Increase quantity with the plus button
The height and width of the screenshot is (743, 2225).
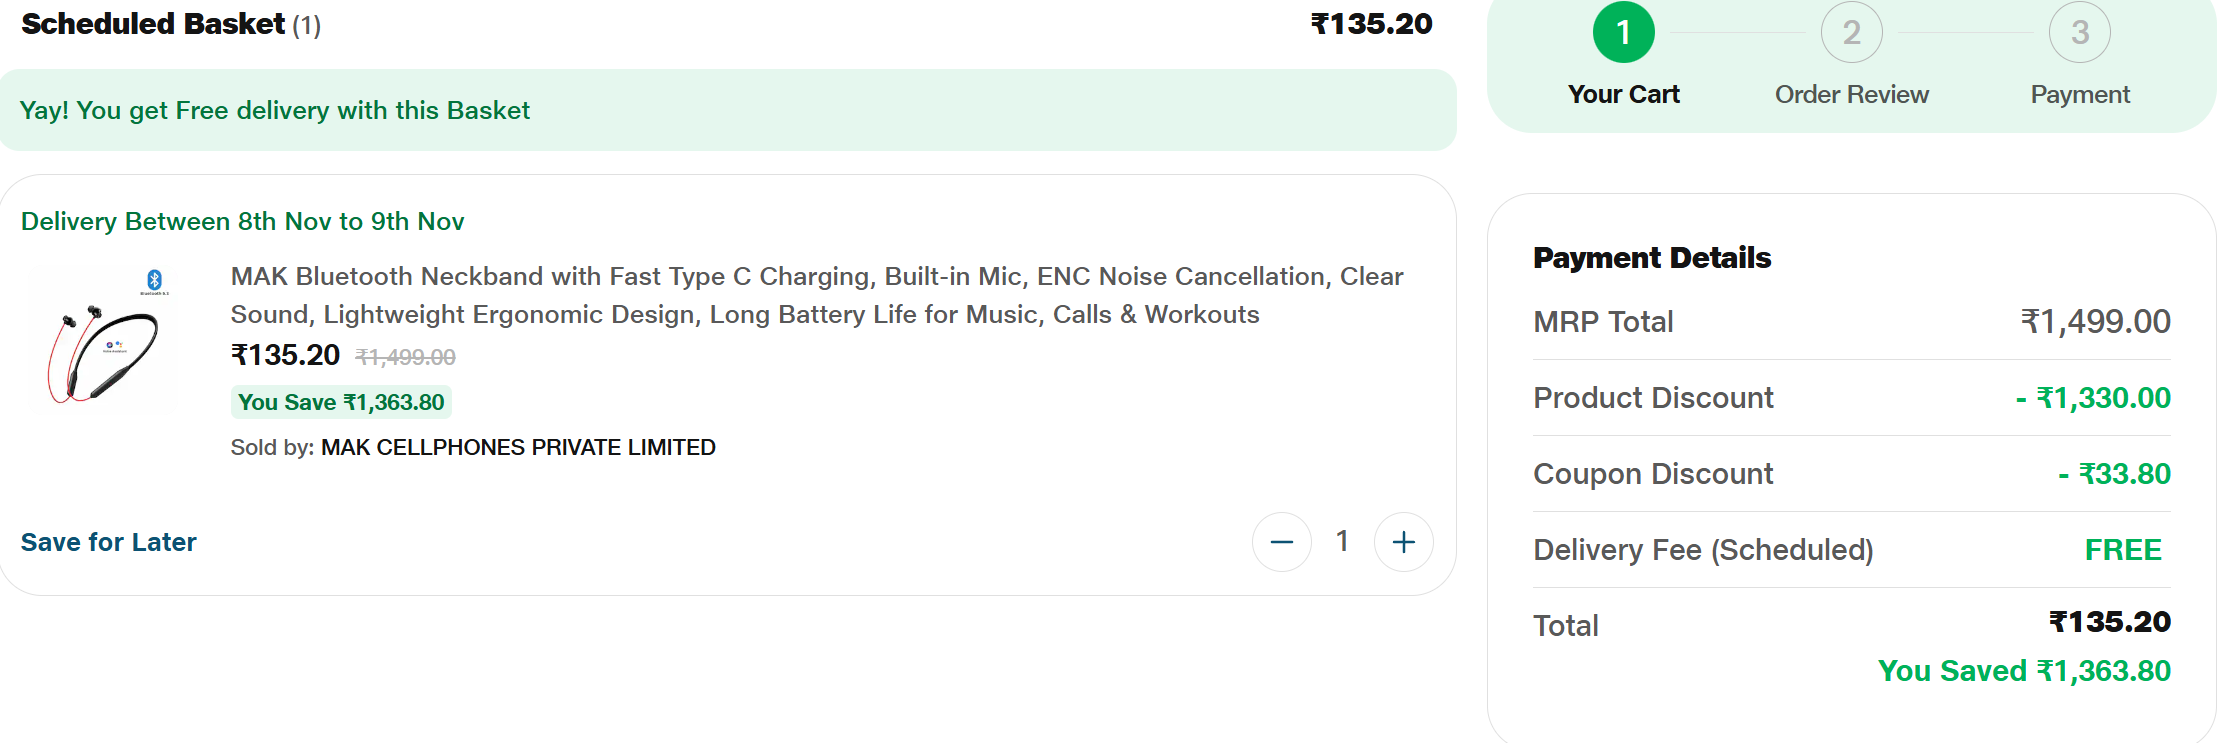1403,542
